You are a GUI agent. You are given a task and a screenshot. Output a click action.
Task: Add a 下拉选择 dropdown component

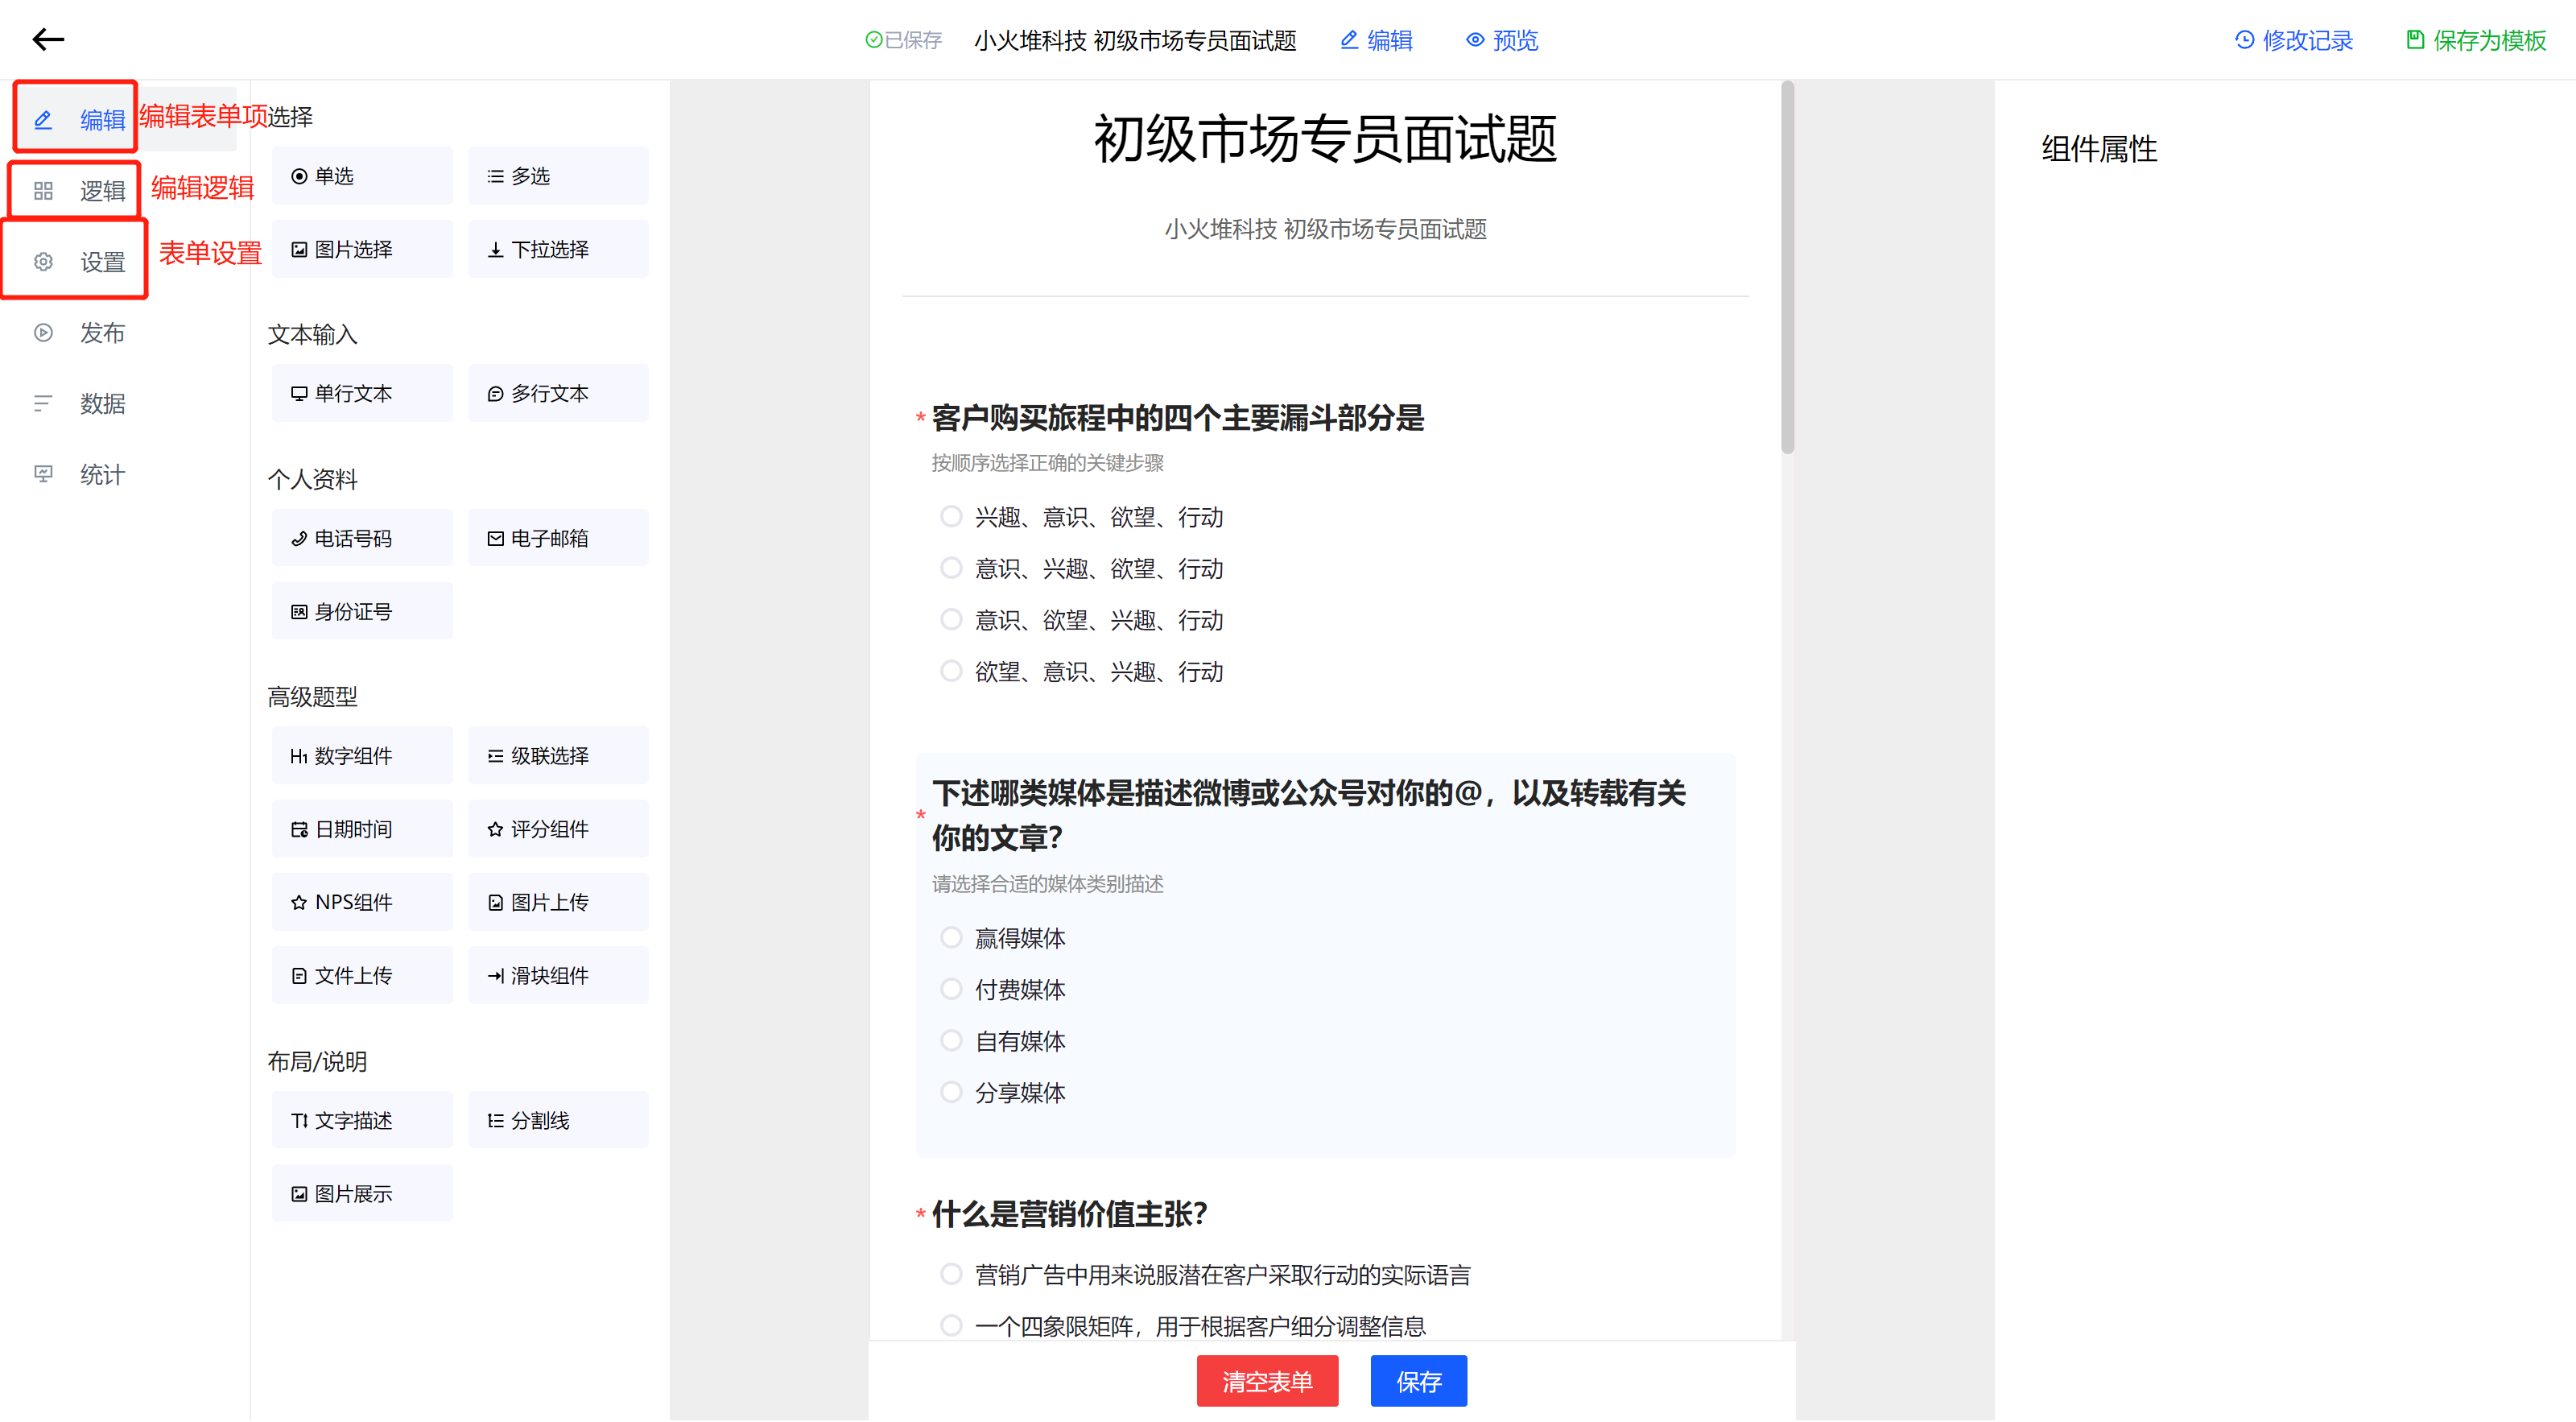[x=557, y=249]
